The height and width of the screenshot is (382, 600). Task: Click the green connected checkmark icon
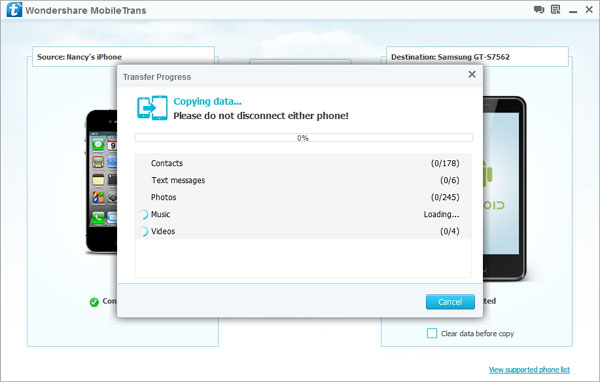94,302
